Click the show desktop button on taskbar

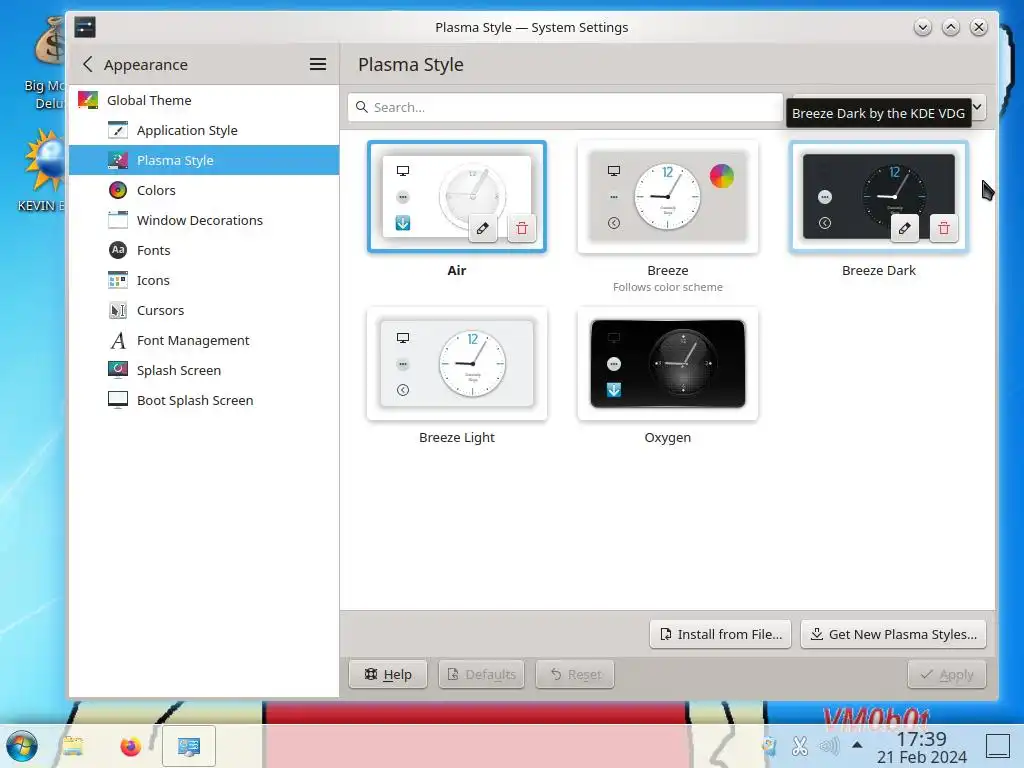point(998,745)
